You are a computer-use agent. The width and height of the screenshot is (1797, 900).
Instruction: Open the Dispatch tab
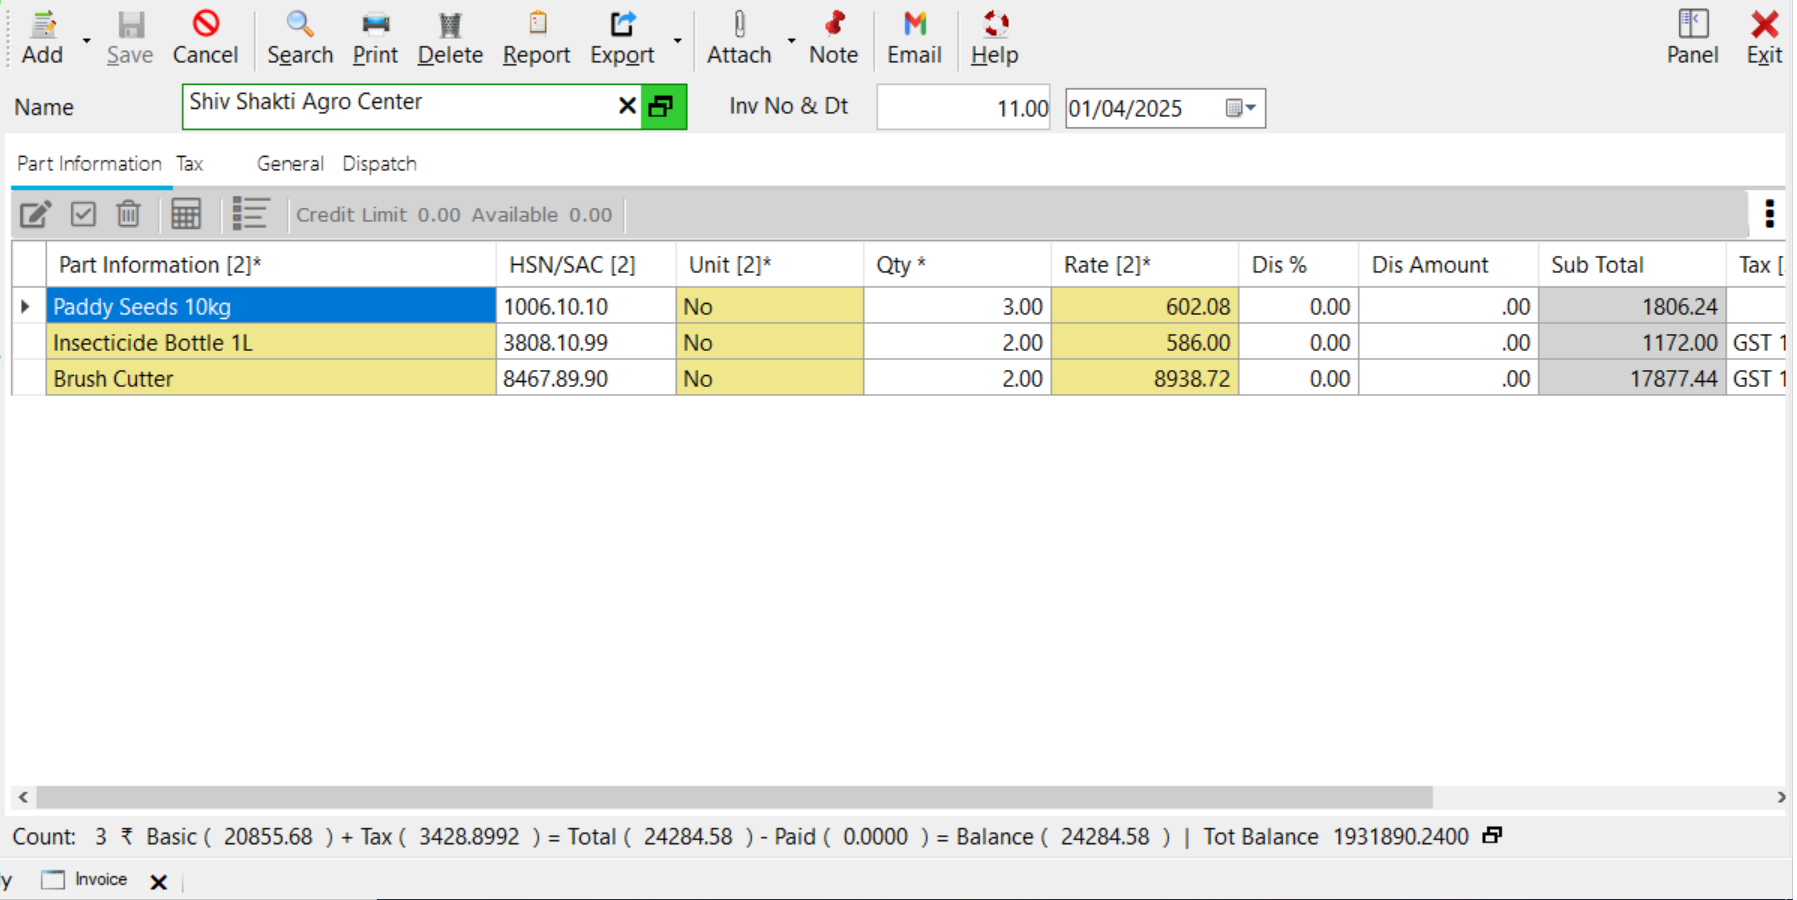tap(380, 163)
